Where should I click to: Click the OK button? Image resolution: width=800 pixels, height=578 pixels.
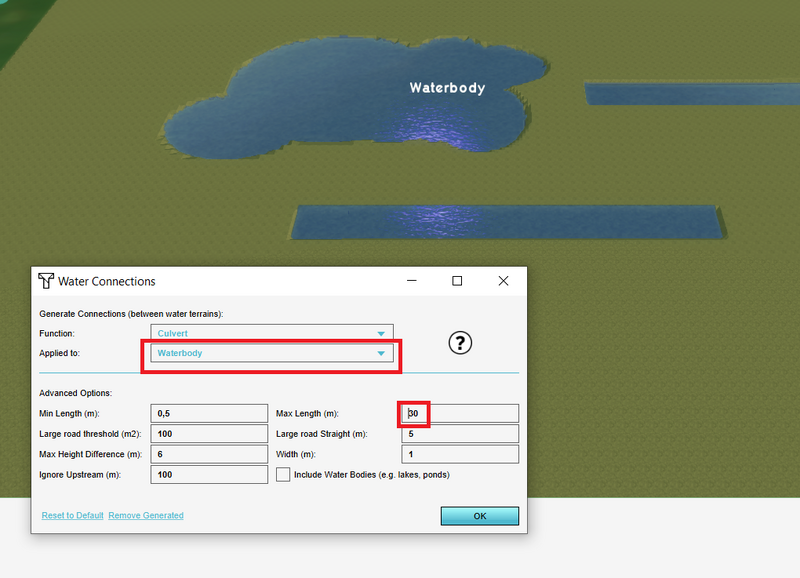[x=479, y=515]
